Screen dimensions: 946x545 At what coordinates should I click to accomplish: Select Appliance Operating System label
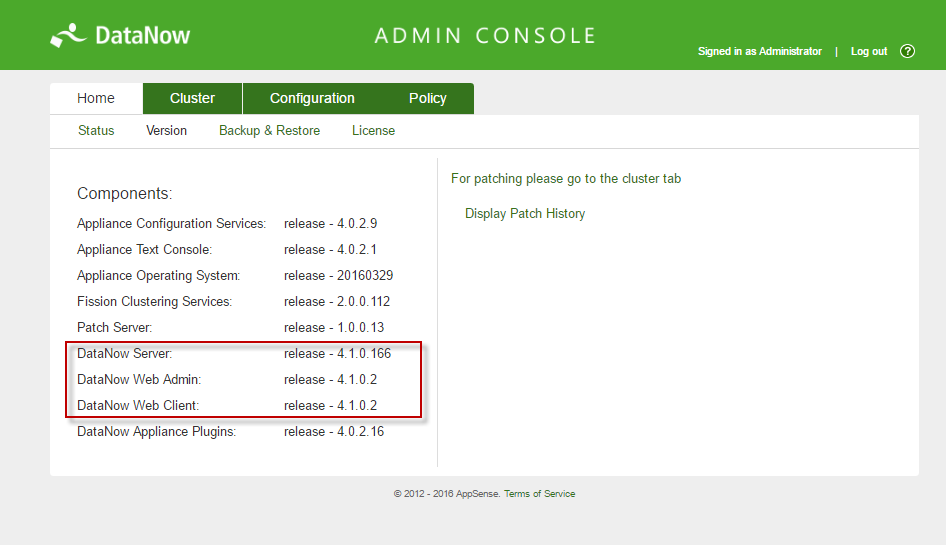[158, 275]
